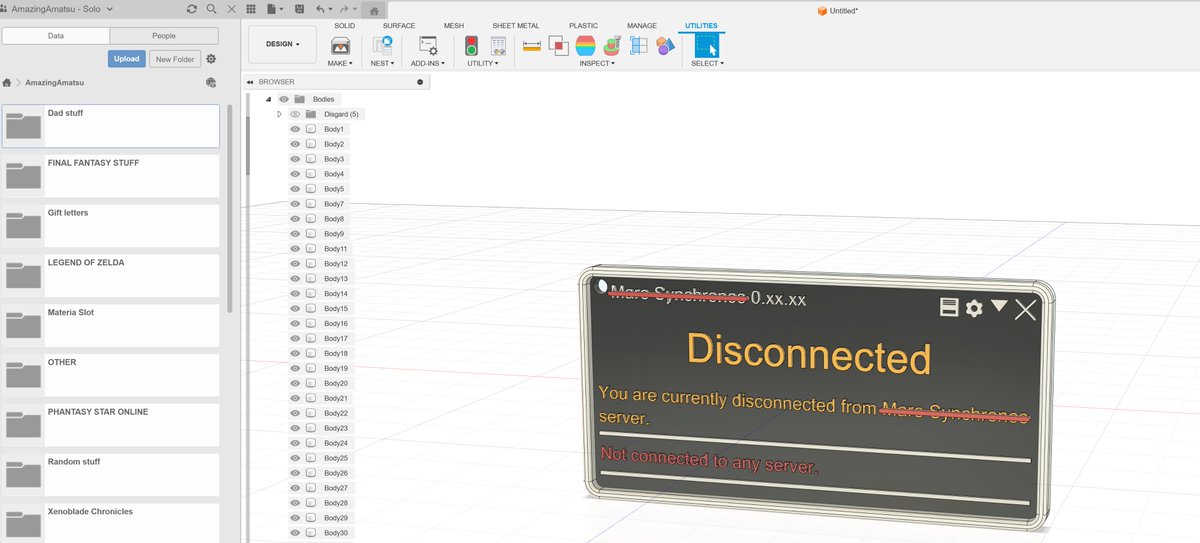Click the data panel vertical scrollbar
The height and width of the screenshot is (543, 1200).
click(231, 209)
